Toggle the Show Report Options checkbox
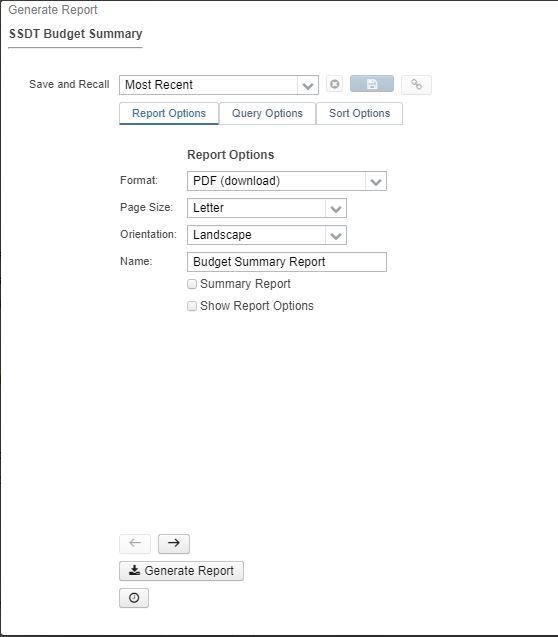558x637 pixels. [192, 306]
